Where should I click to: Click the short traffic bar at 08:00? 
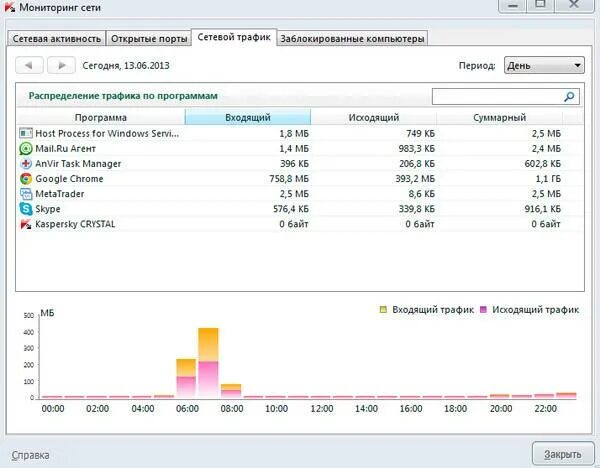coord(231,391)
